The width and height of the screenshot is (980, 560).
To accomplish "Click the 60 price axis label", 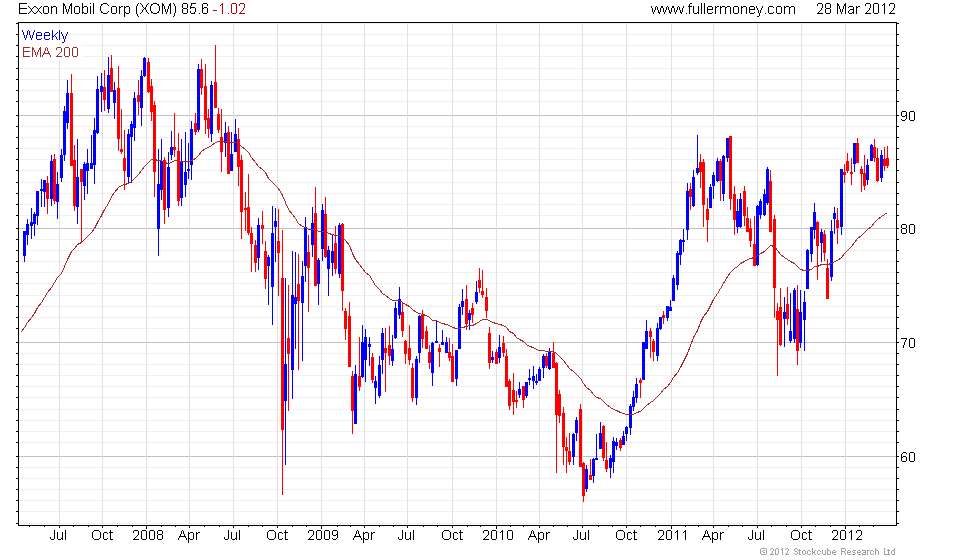I will 908,457.
